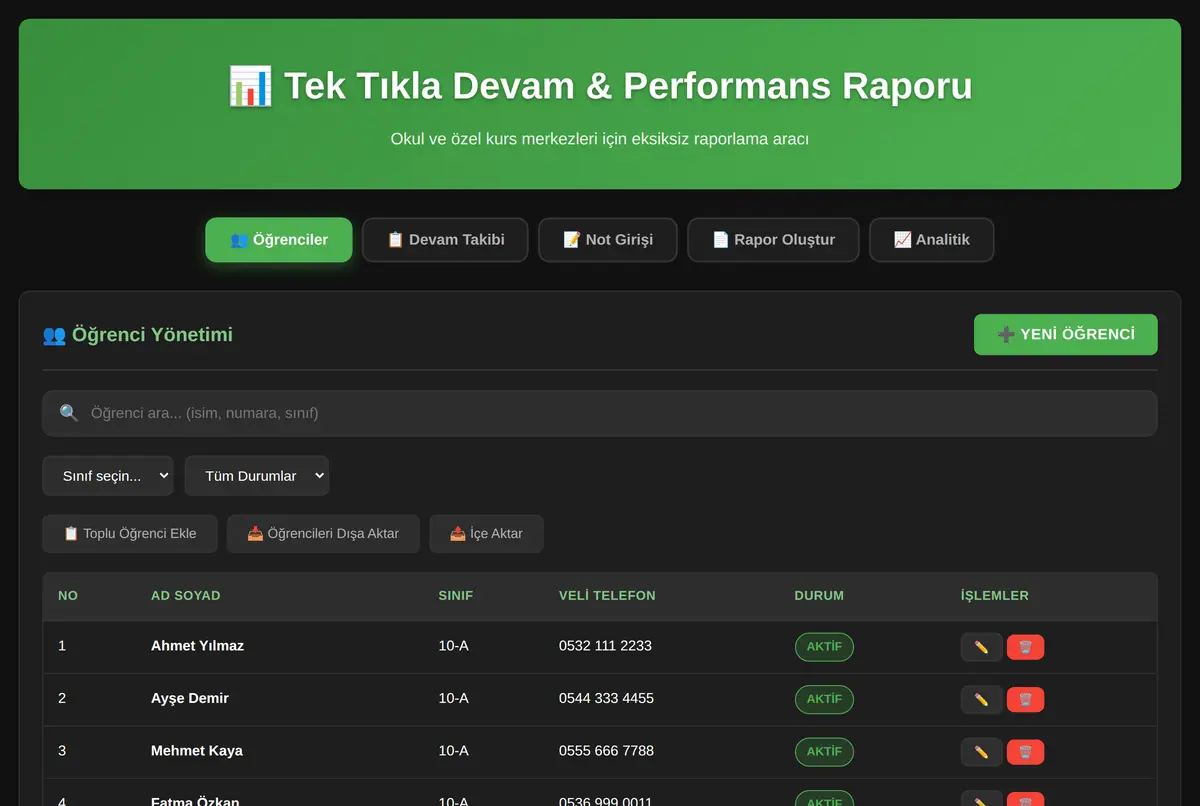The image size is (1200, 806).
Task: Open the Analitik tab
Action: [932, 240]
